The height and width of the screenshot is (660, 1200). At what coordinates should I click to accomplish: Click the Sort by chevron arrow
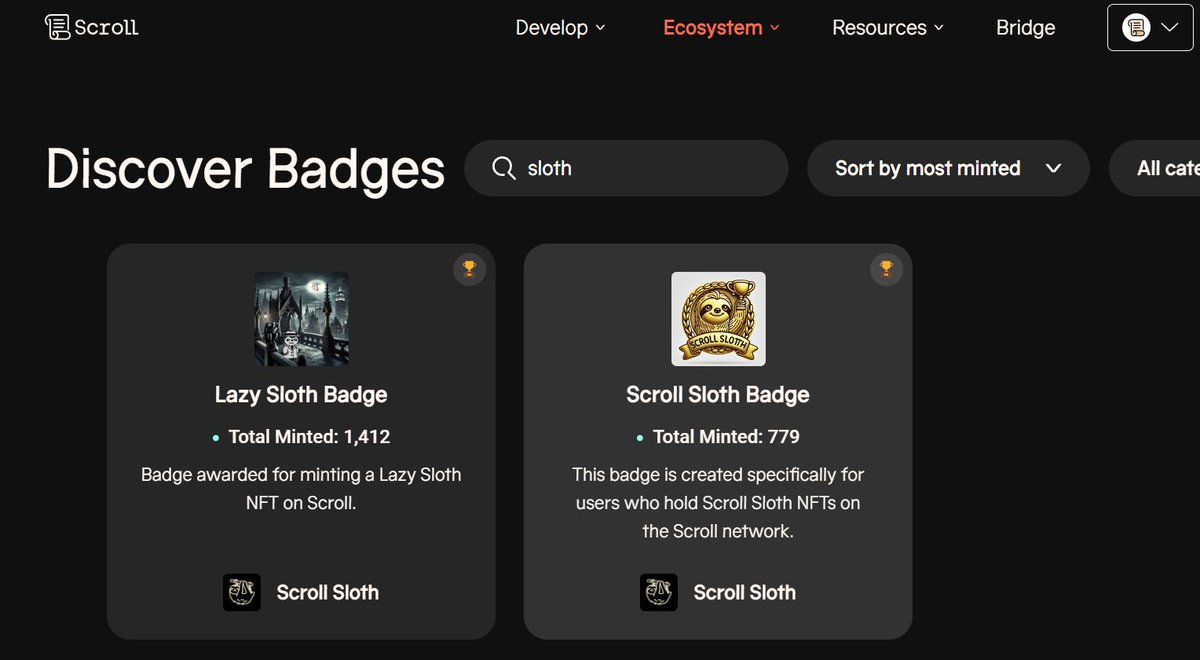click(x=1053, y=168)
